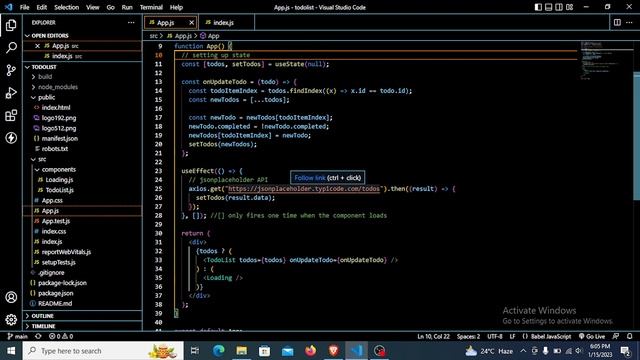This screenshot has width=640, height=360.
Task: Click the editor vertical scrollbar
Action: pos(636,136)
